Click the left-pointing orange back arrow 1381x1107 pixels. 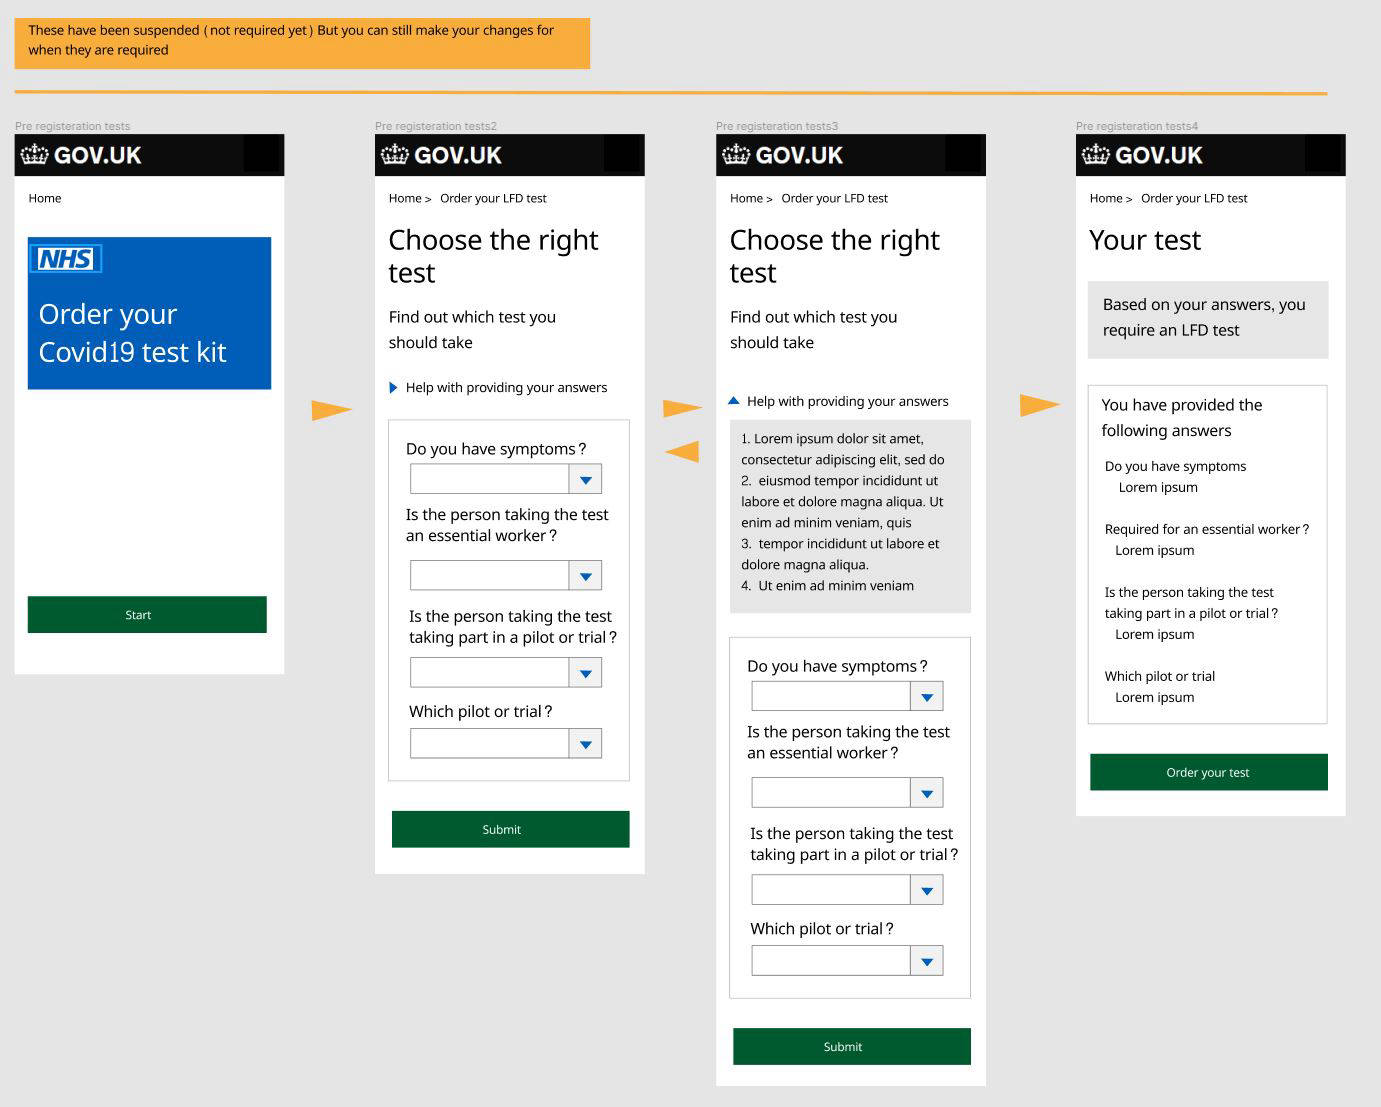click(682, 452)
